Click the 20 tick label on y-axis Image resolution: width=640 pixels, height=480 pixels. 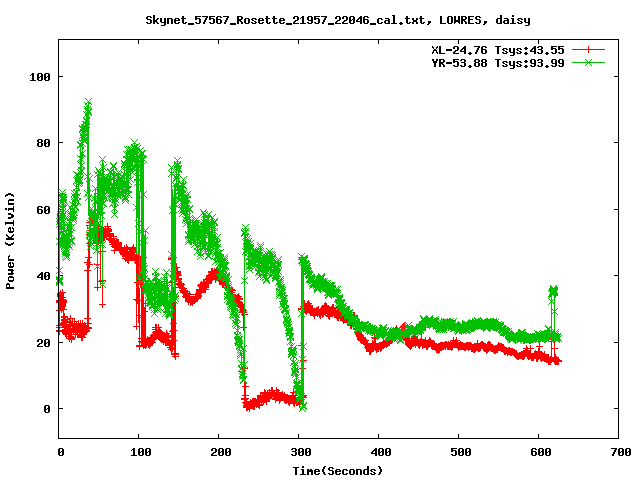tap(44, 343)
